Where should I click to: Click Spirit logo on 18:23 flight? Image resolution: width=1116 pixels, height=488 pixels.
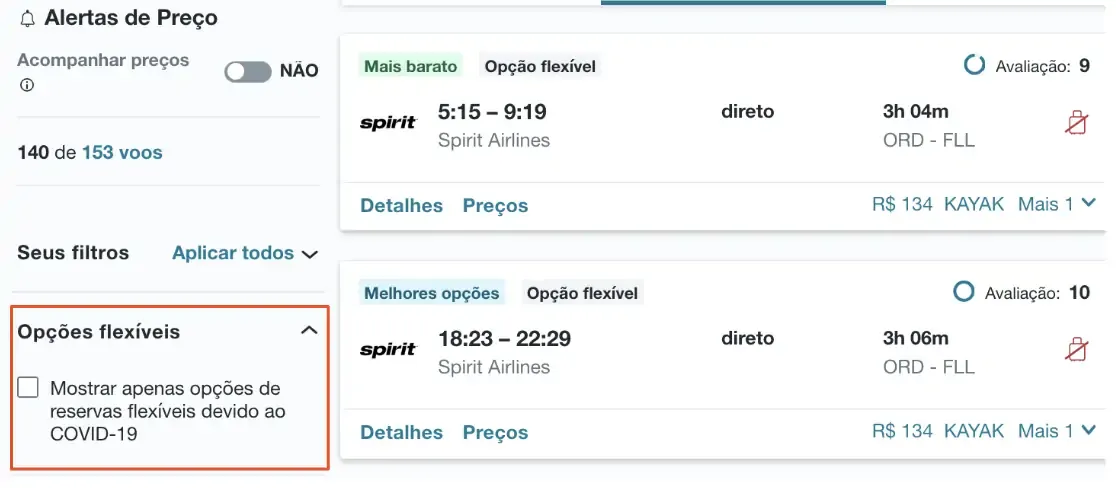click(x=388, y=350)
